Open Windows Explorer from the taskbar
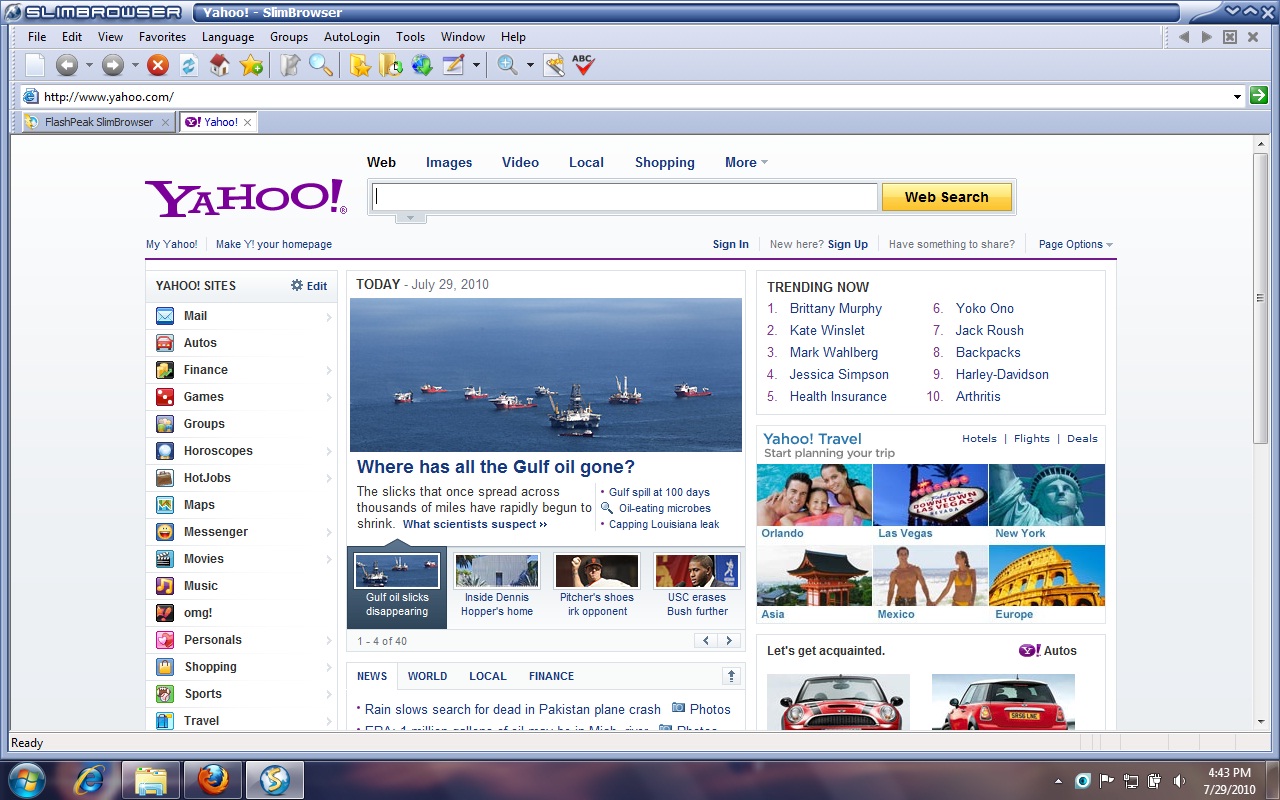This screenshot has width=1280, height=800. pos(152,780)
